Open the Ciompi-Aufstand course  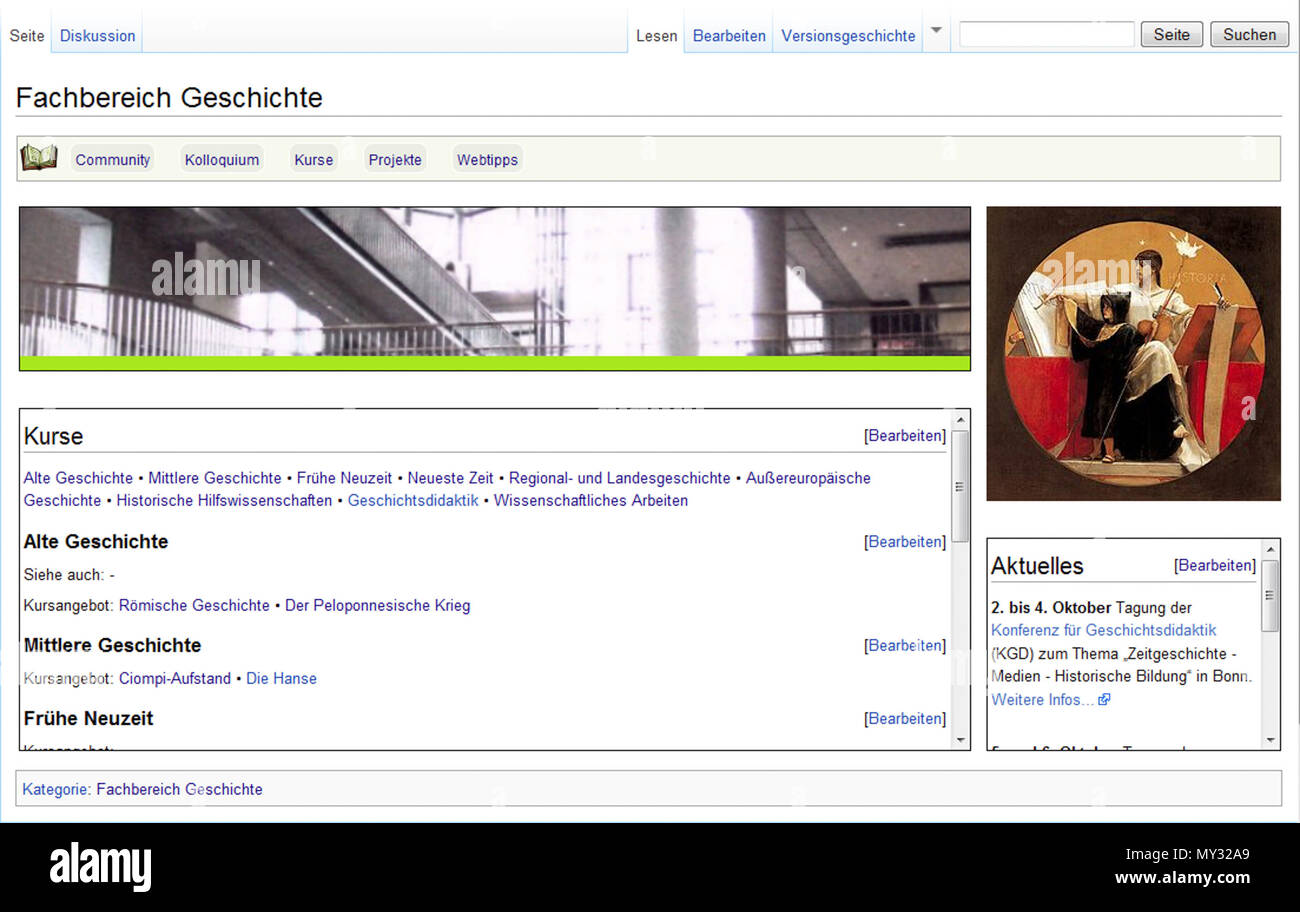pos(175,678)
